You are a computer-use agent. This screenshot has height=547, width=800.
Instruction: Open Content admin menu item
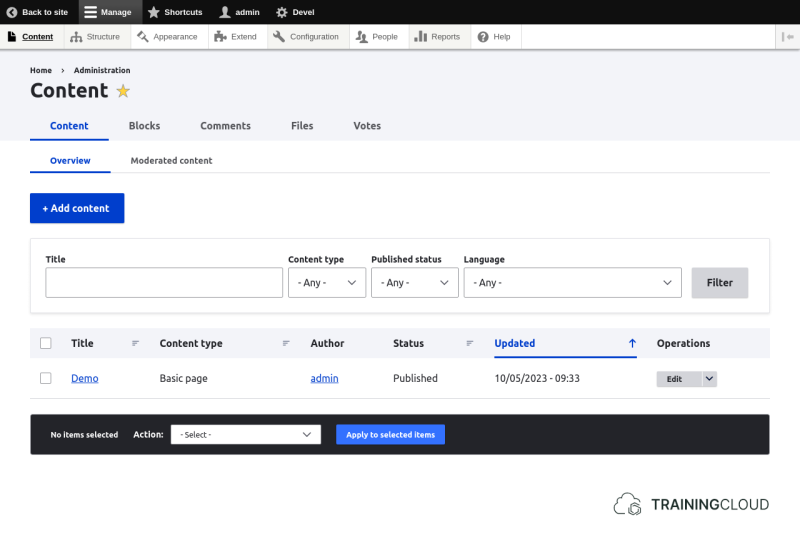pyautogui.click(x=31, y=37)
